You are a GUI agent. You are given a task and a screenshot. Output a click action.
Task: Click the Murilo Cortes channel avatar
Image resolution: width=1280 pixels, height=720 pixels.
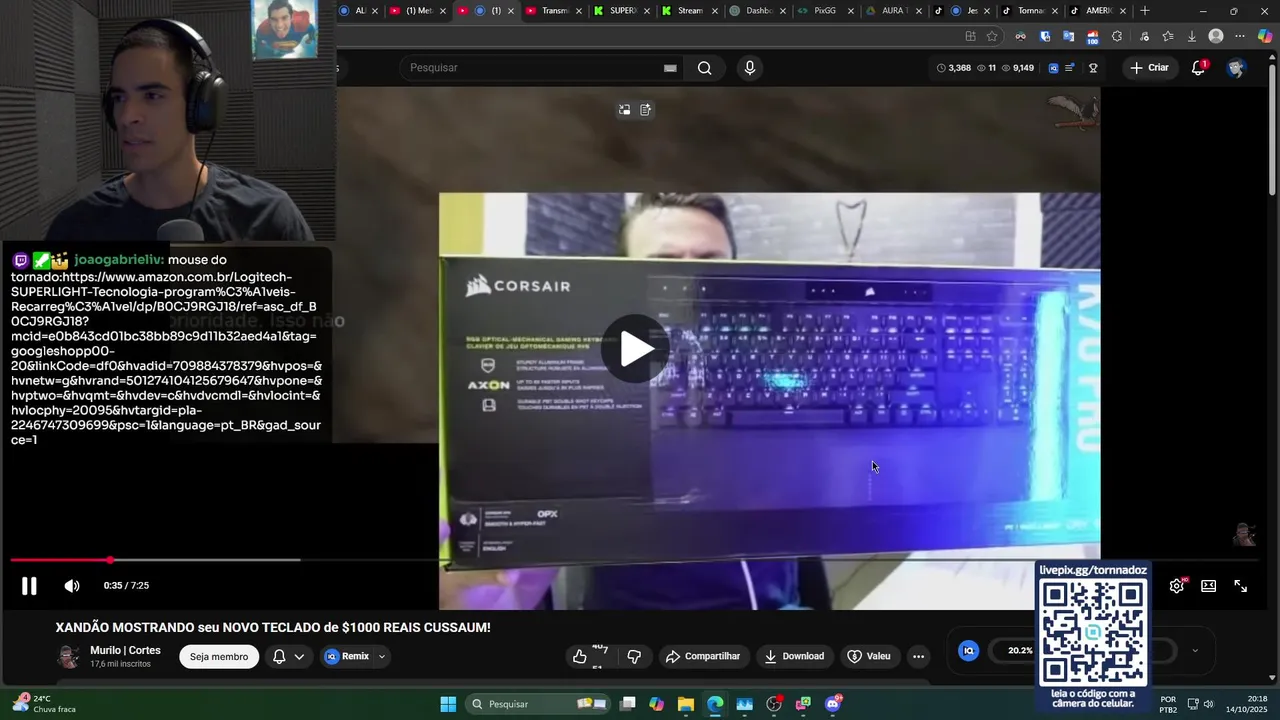pos(68,657)
